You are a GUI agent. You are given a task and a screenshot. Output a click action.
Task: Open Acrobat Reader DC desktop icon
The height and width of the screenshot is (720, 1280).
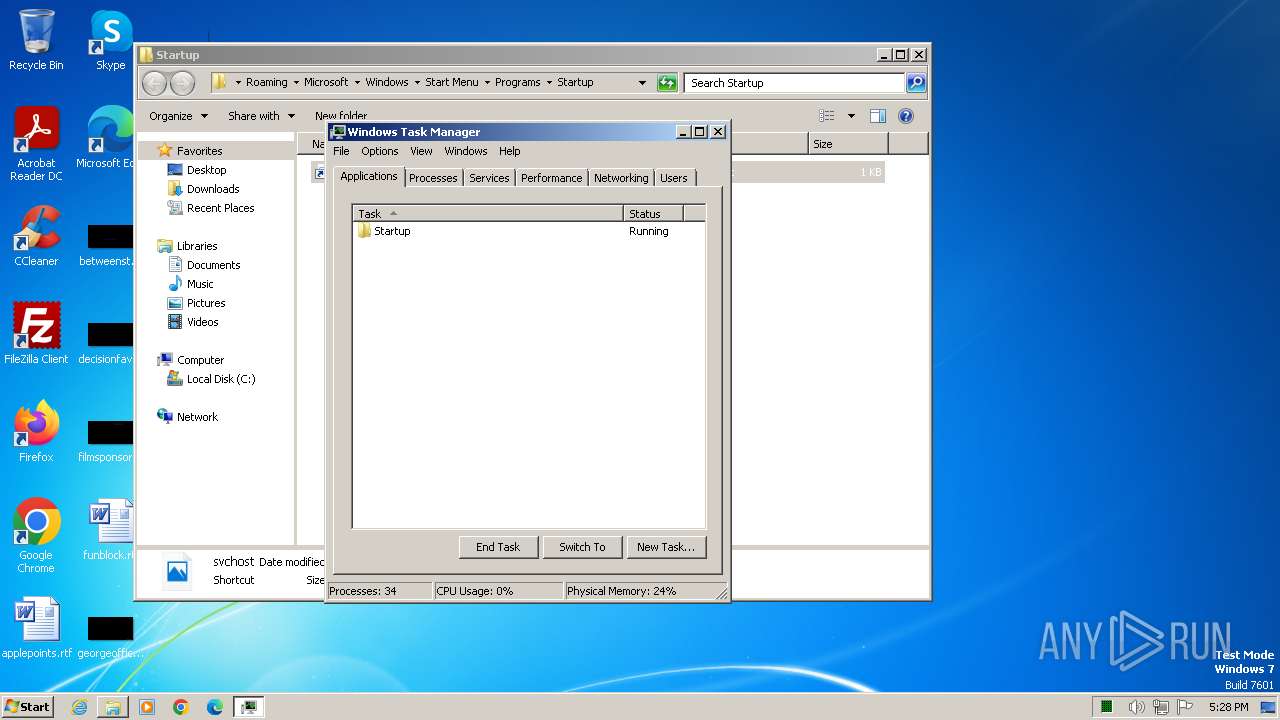pyautogui.click(x=36, y=144)
